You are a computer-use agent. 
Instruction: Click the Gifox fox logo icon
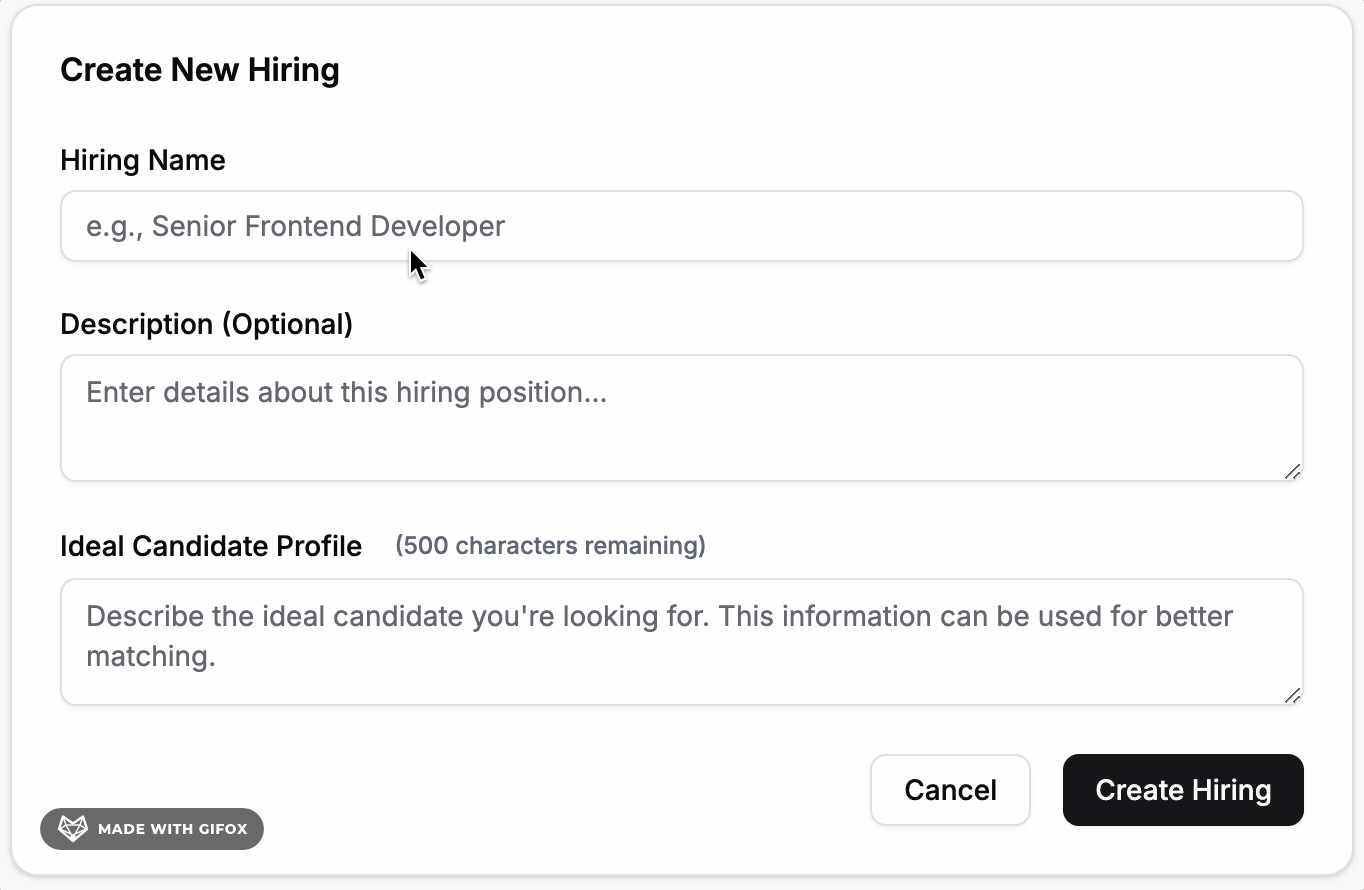coord(72,829)
